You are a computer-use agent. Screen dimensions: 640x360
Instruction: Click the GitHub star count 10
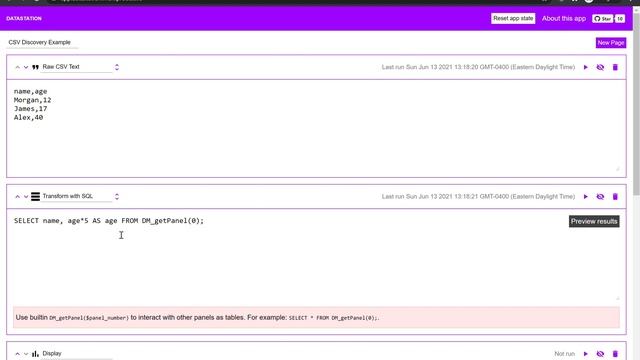click(x=620, y=19)
